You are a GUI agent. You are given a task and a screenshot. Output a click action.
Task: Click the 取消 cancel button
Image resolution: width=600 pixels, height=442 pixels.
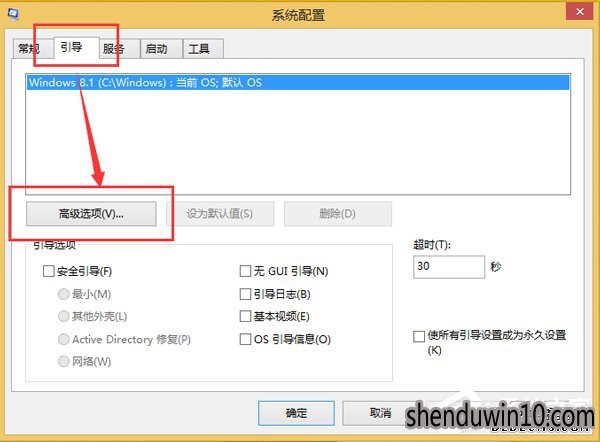pos(380,413)
